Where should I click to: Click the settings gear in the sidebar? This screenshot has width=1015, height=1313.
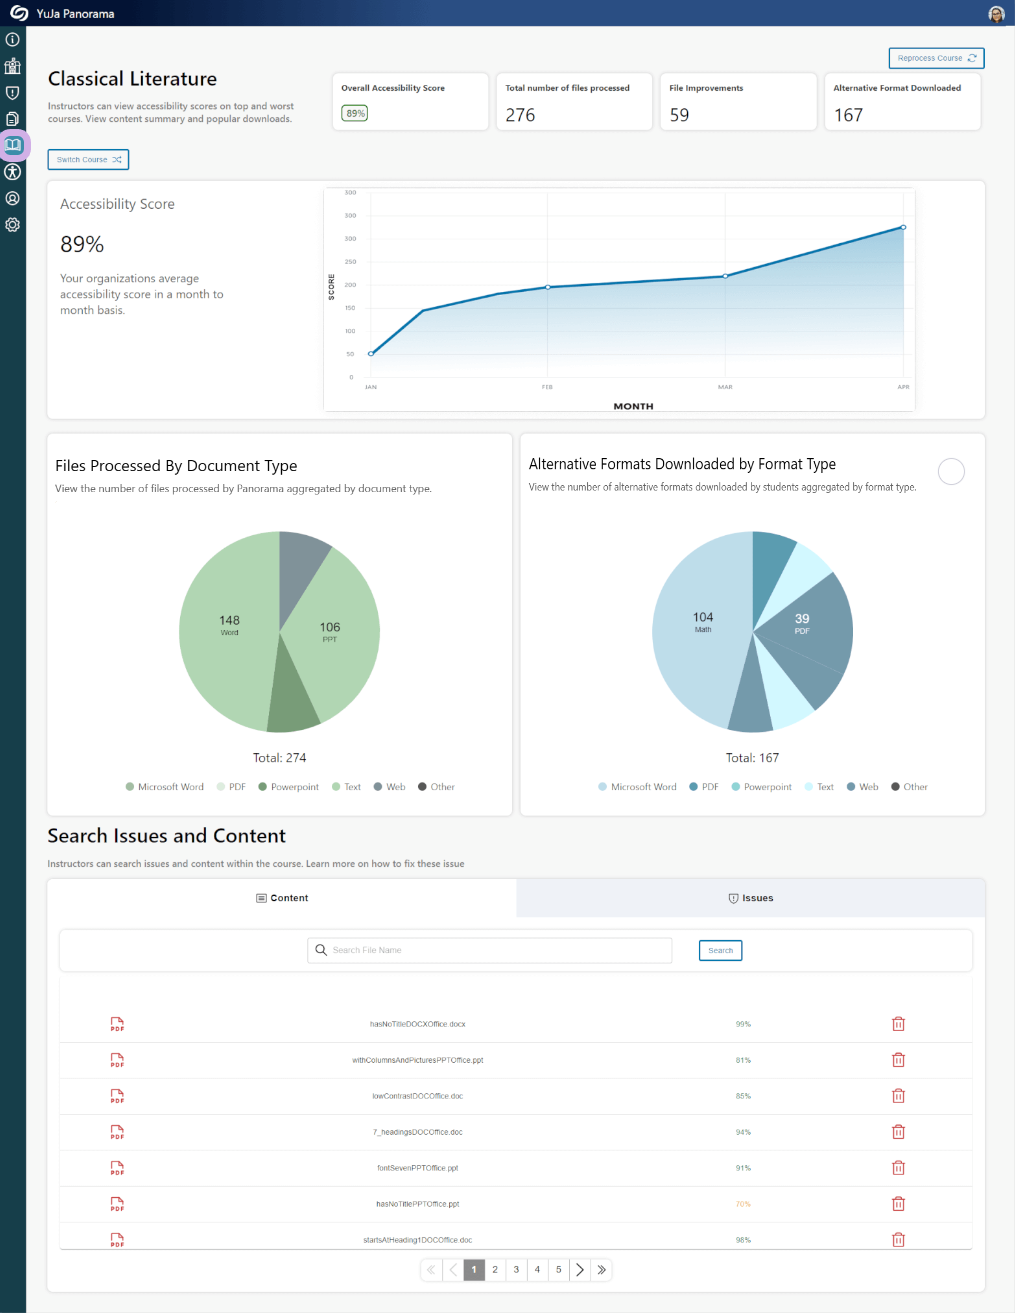13,225
